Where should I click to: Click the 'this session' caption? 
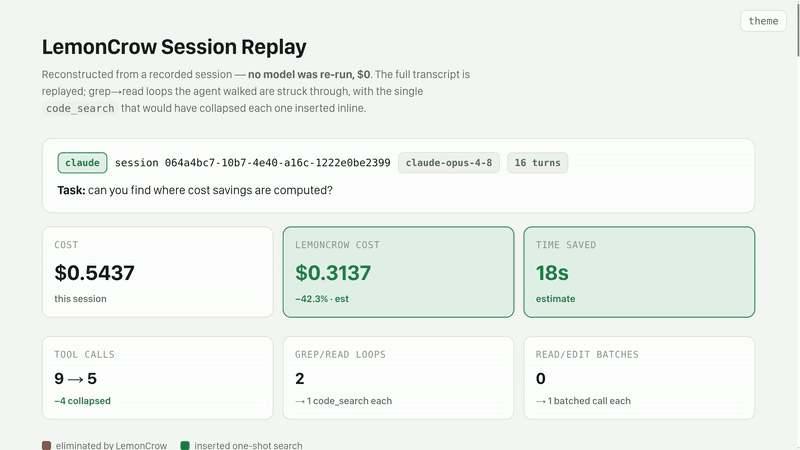click(x=81, y=299)
